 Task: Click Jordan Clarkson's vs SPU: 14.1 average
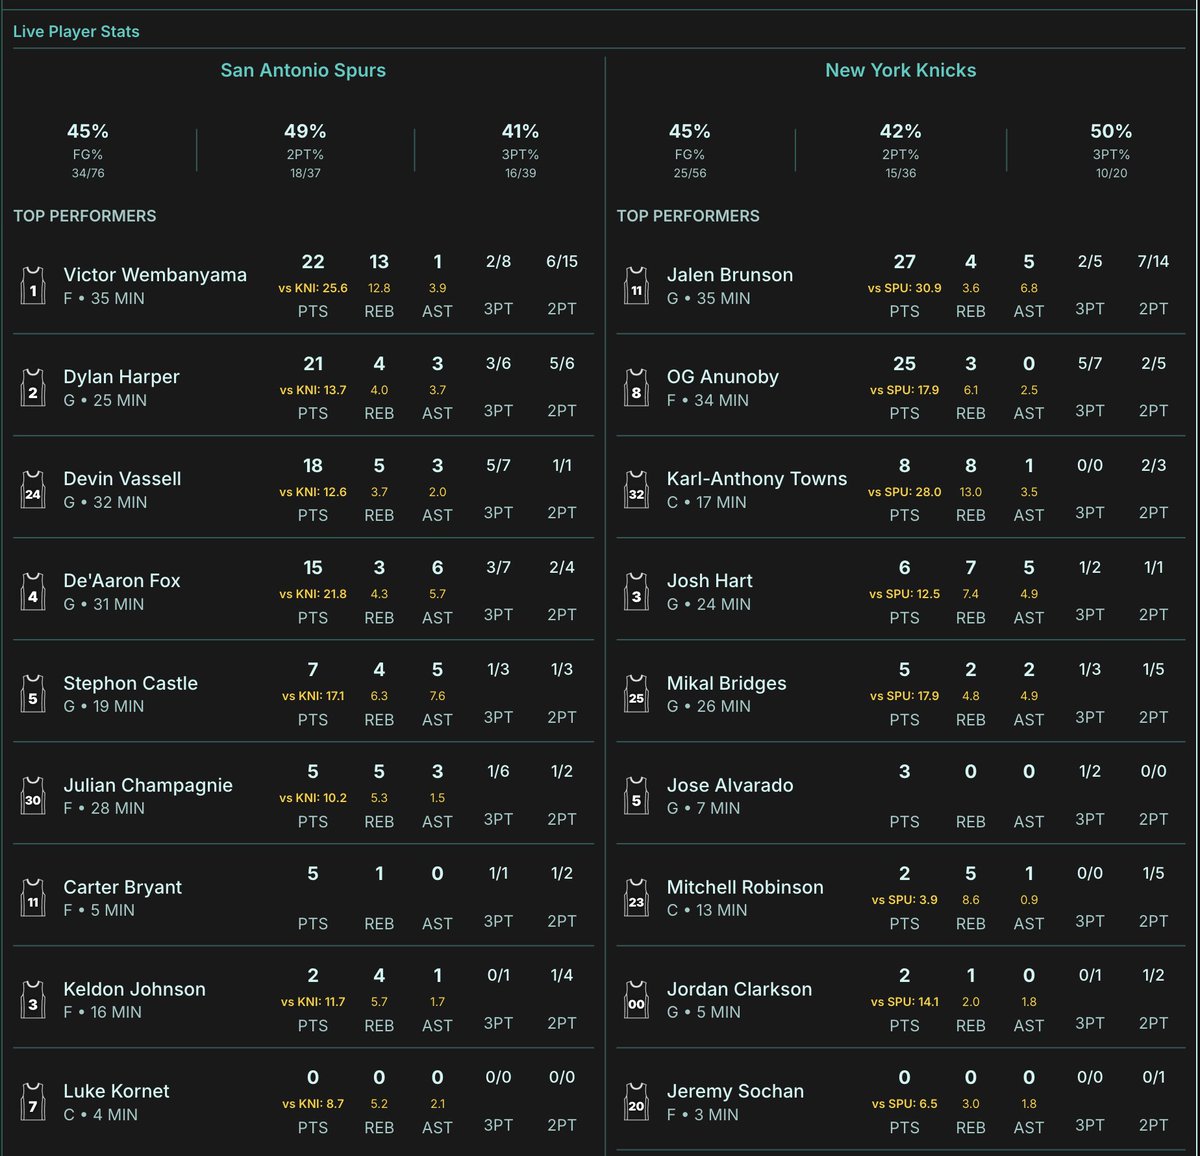904,1002
